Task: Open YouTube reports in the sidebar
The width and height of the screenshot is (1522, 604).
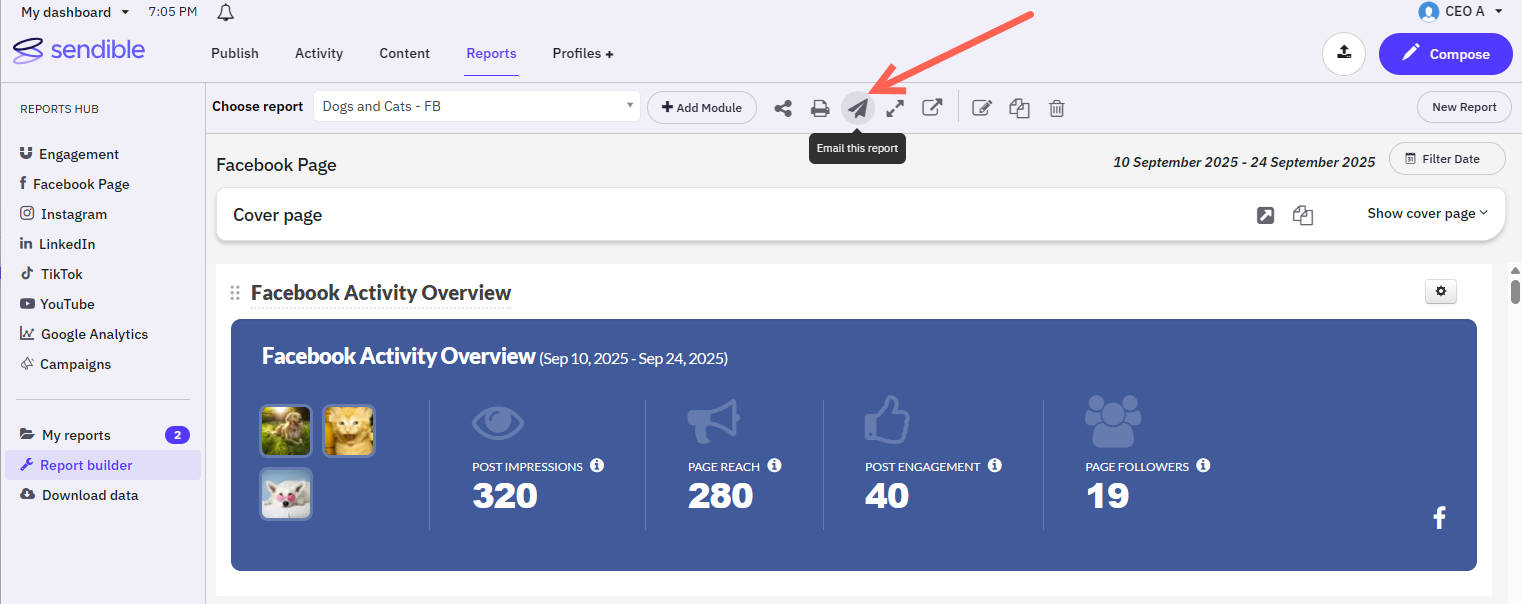Action: pos(57,304)
